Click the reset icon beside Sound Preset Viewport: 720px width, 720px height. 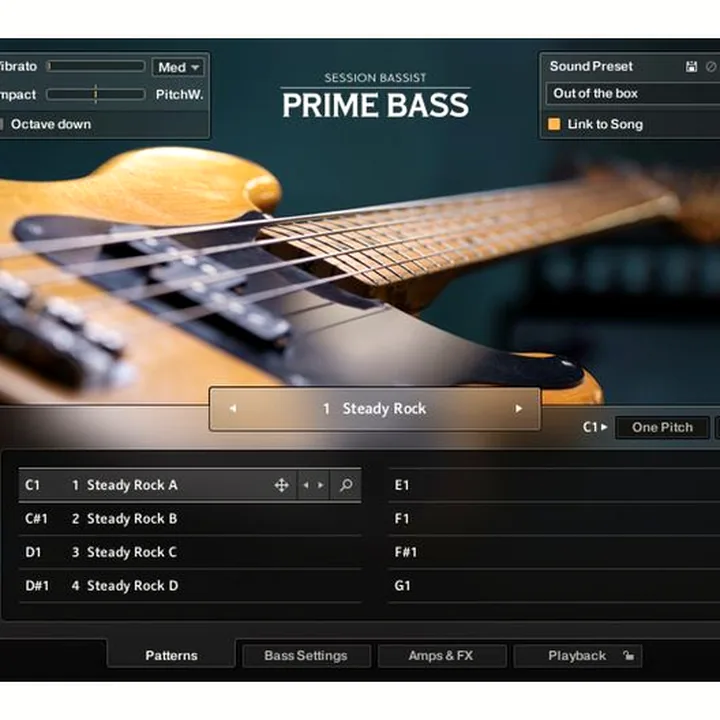click(711, 67)
